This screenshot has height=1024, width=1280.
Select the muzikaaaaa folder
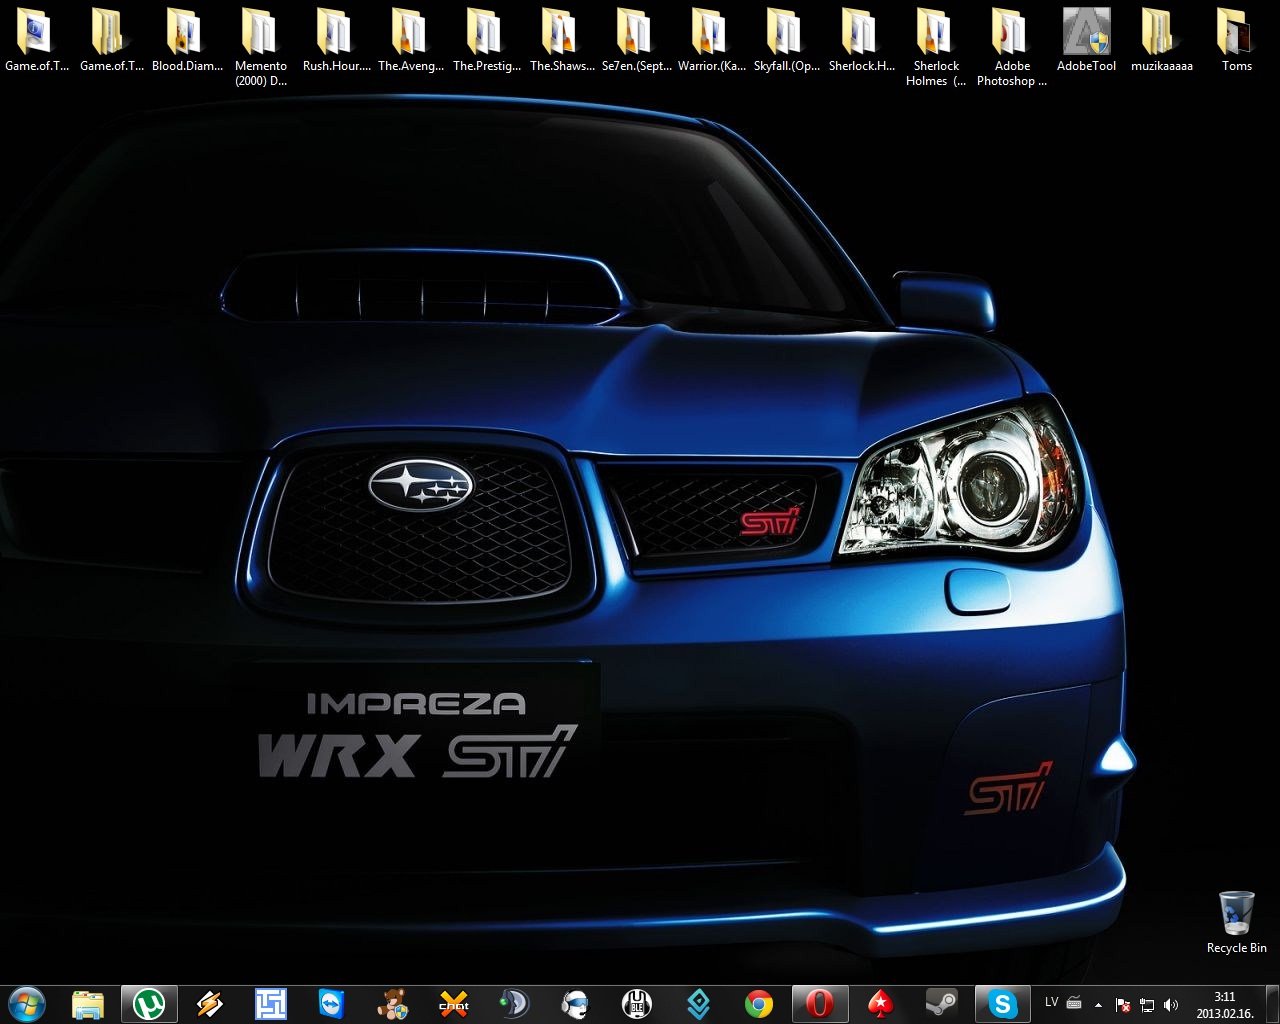pos(1162,40)
